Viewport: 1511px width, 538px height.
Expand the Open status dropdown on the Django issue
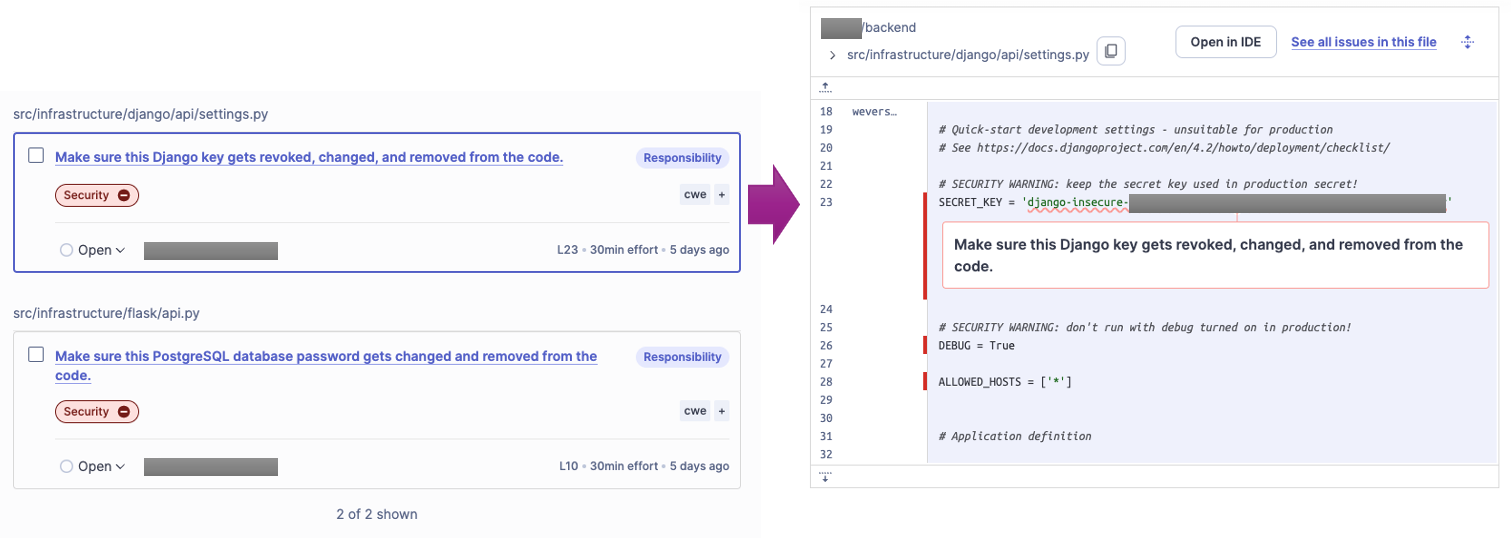click(x=93, y=250)
